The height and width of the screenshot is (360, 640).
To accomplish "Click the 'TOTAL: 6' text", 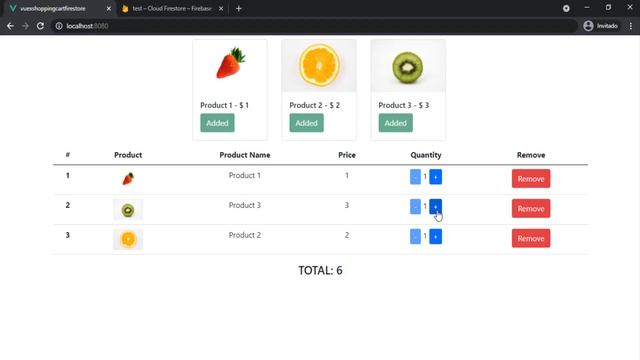I will (320, 271).
